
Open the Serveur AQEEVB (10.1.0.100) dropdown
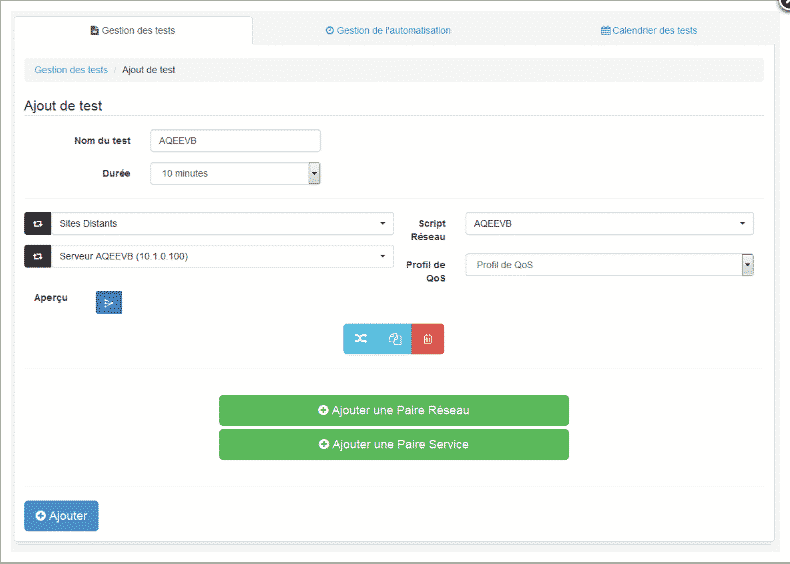click(220, 256)
